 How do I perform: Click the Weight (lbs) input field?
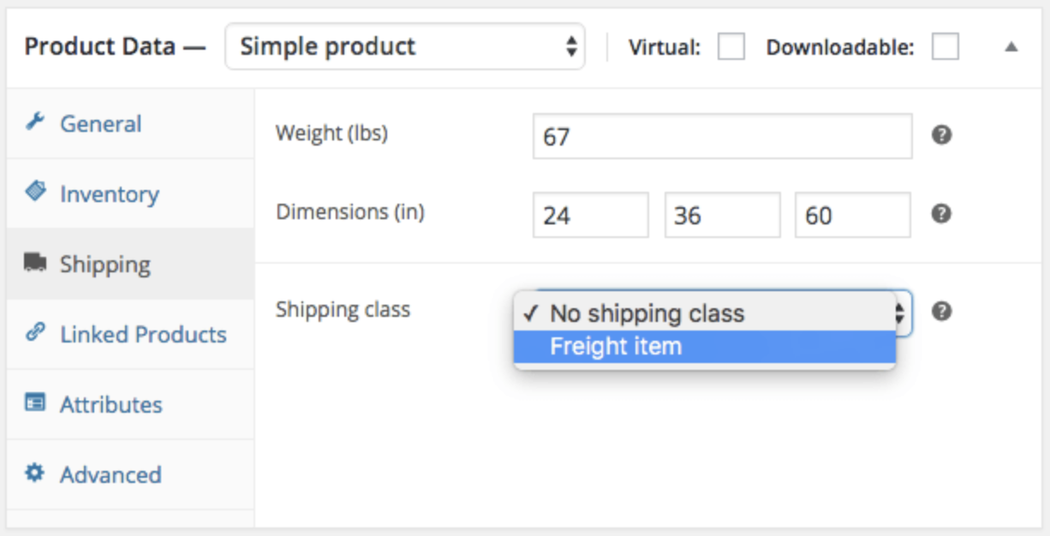pyautogui.click(x=722, y=136)
